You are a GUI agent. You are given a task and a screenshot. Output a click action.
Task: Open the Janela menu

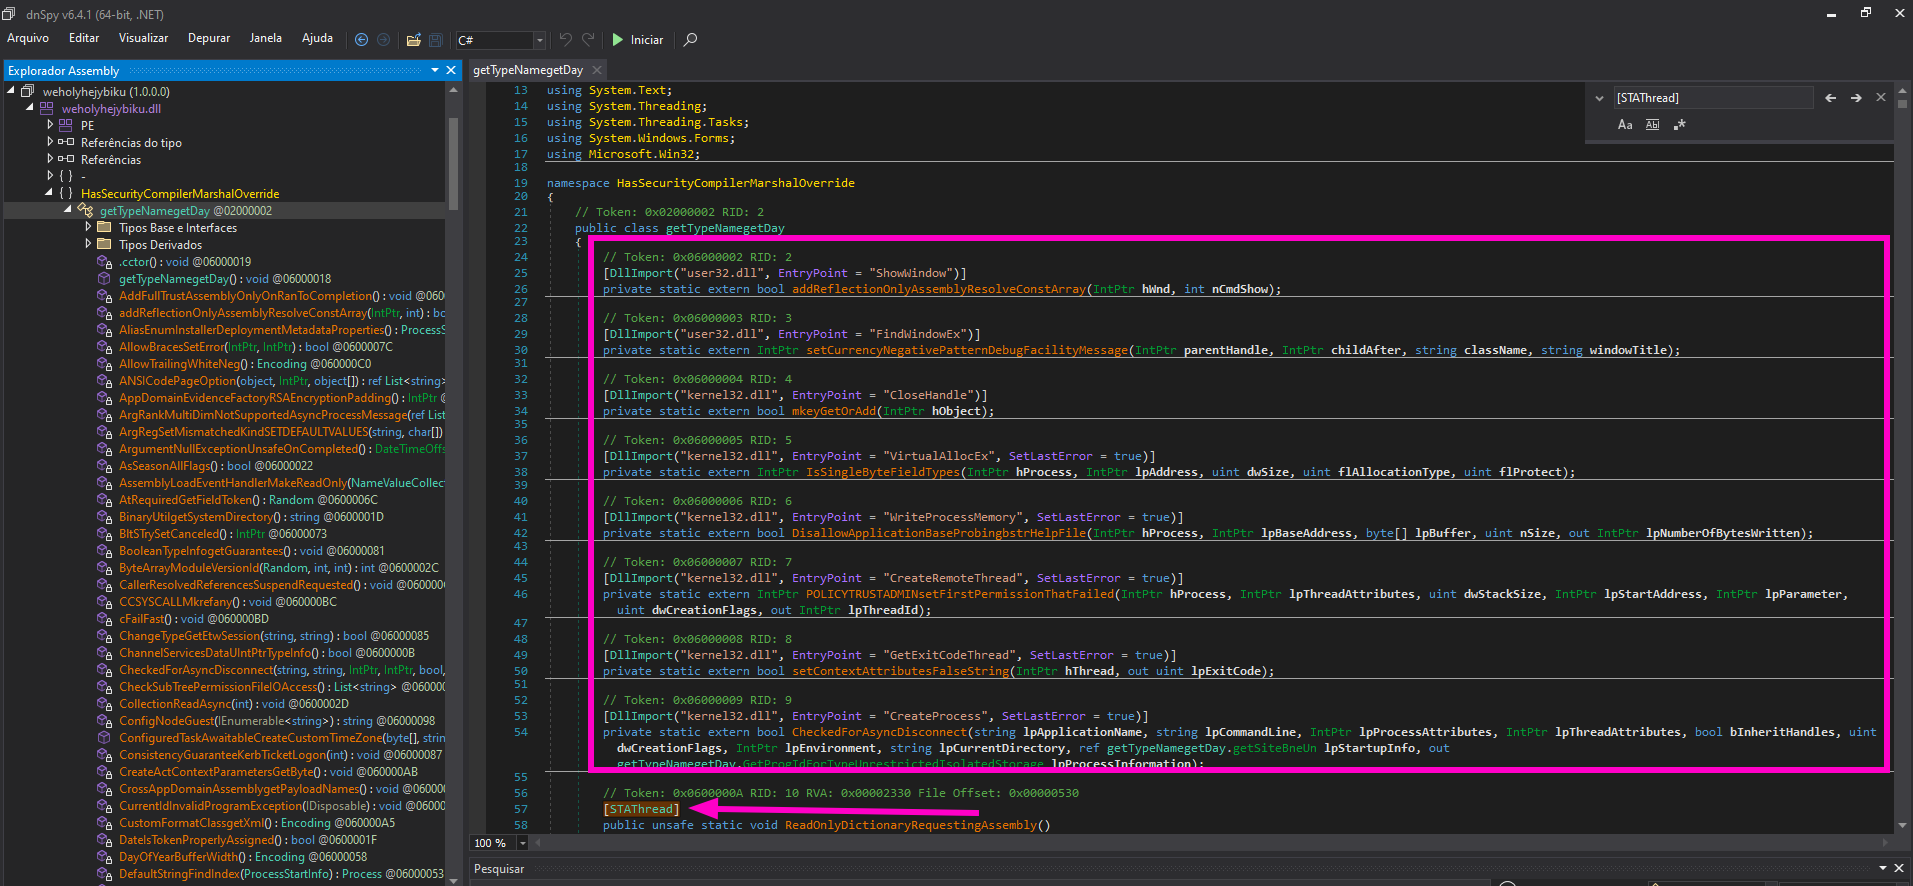tap(265, 38)
